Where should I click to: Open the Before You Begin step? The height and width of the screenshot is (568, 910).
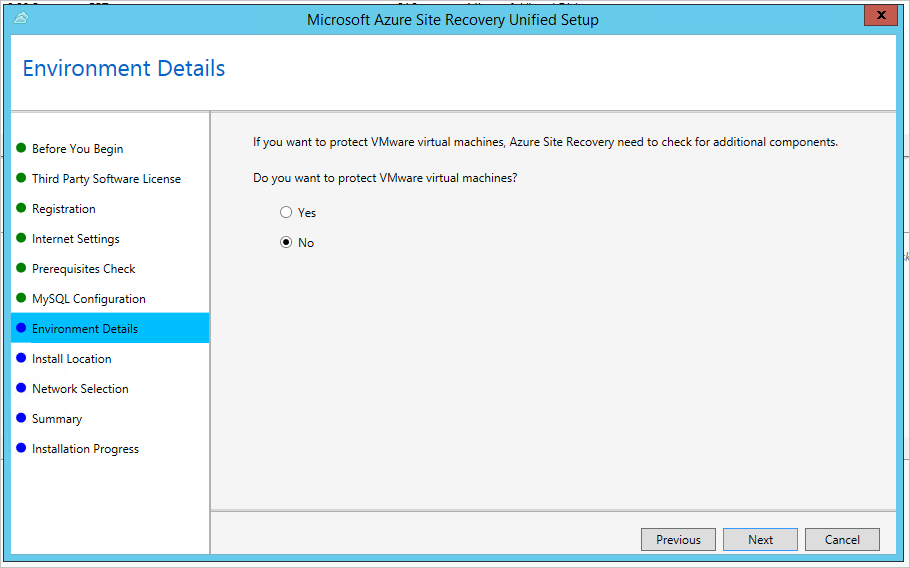pyautogui.click(x=77, y=149)
